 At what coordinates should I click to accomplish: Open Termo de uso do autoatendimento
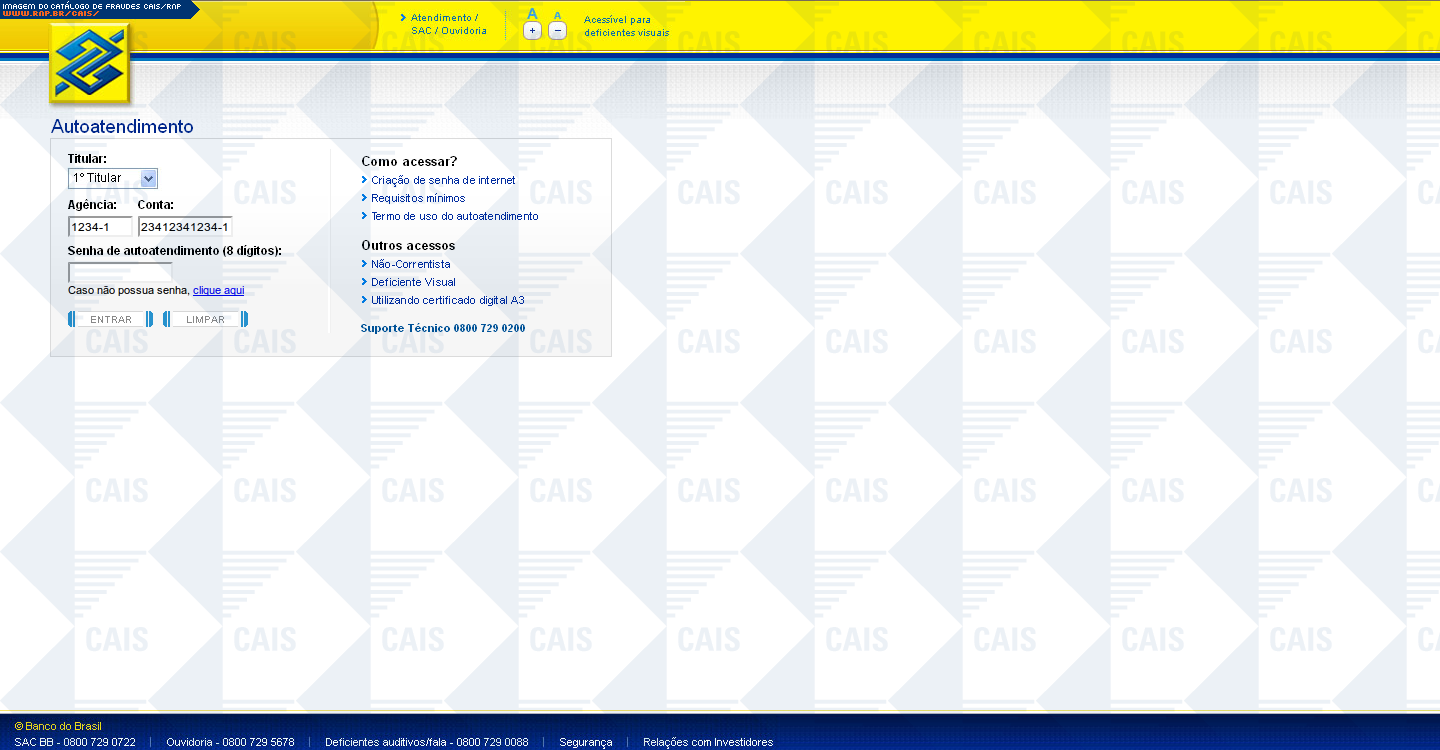tap(454, 217)
